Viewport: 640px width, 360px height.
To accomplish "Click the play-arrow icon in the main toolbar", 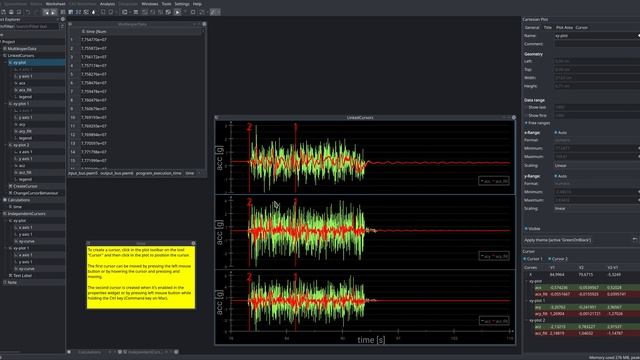I will (177, 12).
